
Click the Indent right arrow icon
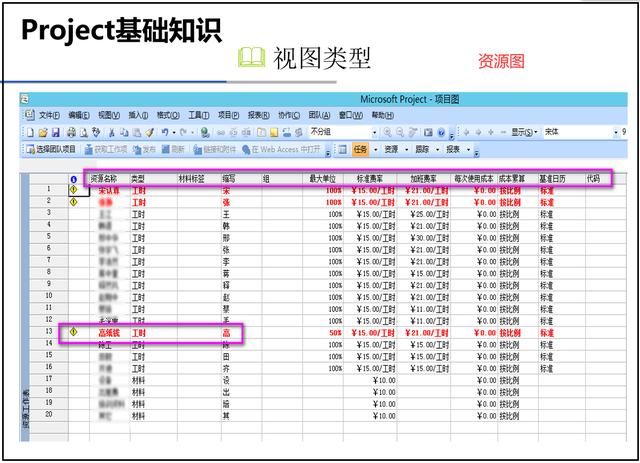(479, 132)
